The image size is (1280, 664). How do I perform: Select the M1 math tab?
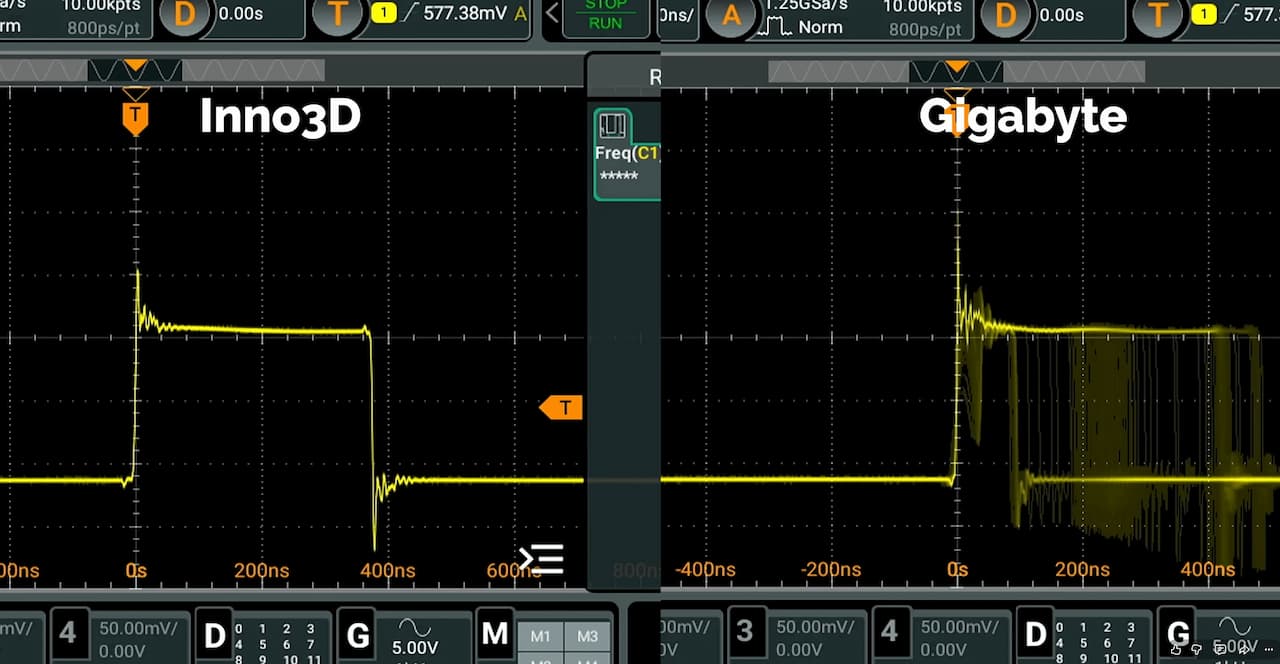pos(541,636)
